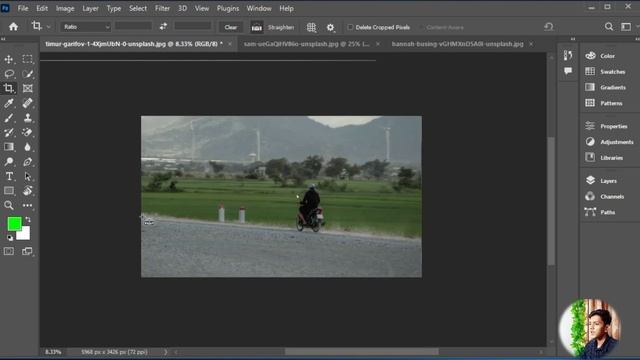Select the Move tool
This screenshot has height=360, width=640.
pyautogui.click(x=9, y=59)
